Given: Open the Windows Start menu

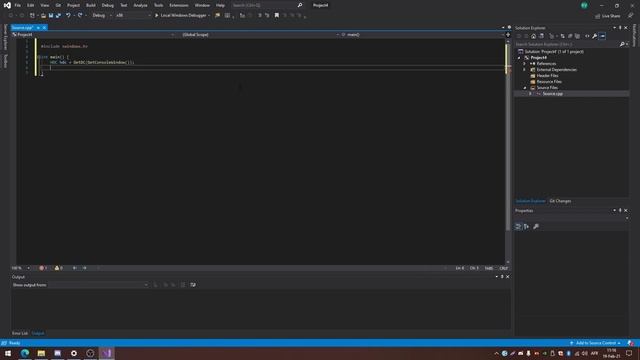Looking at the screenshot, I should coord(8,353).
